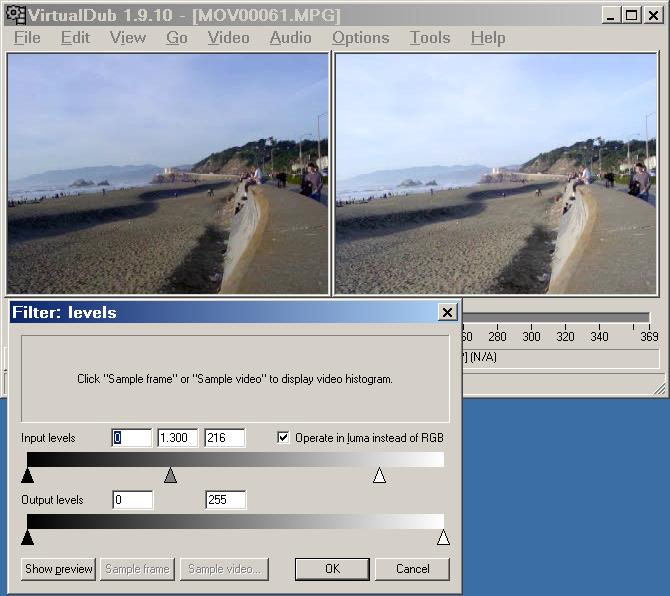Click the input levels black point field

pyautogui.click(x=132, y=438)
